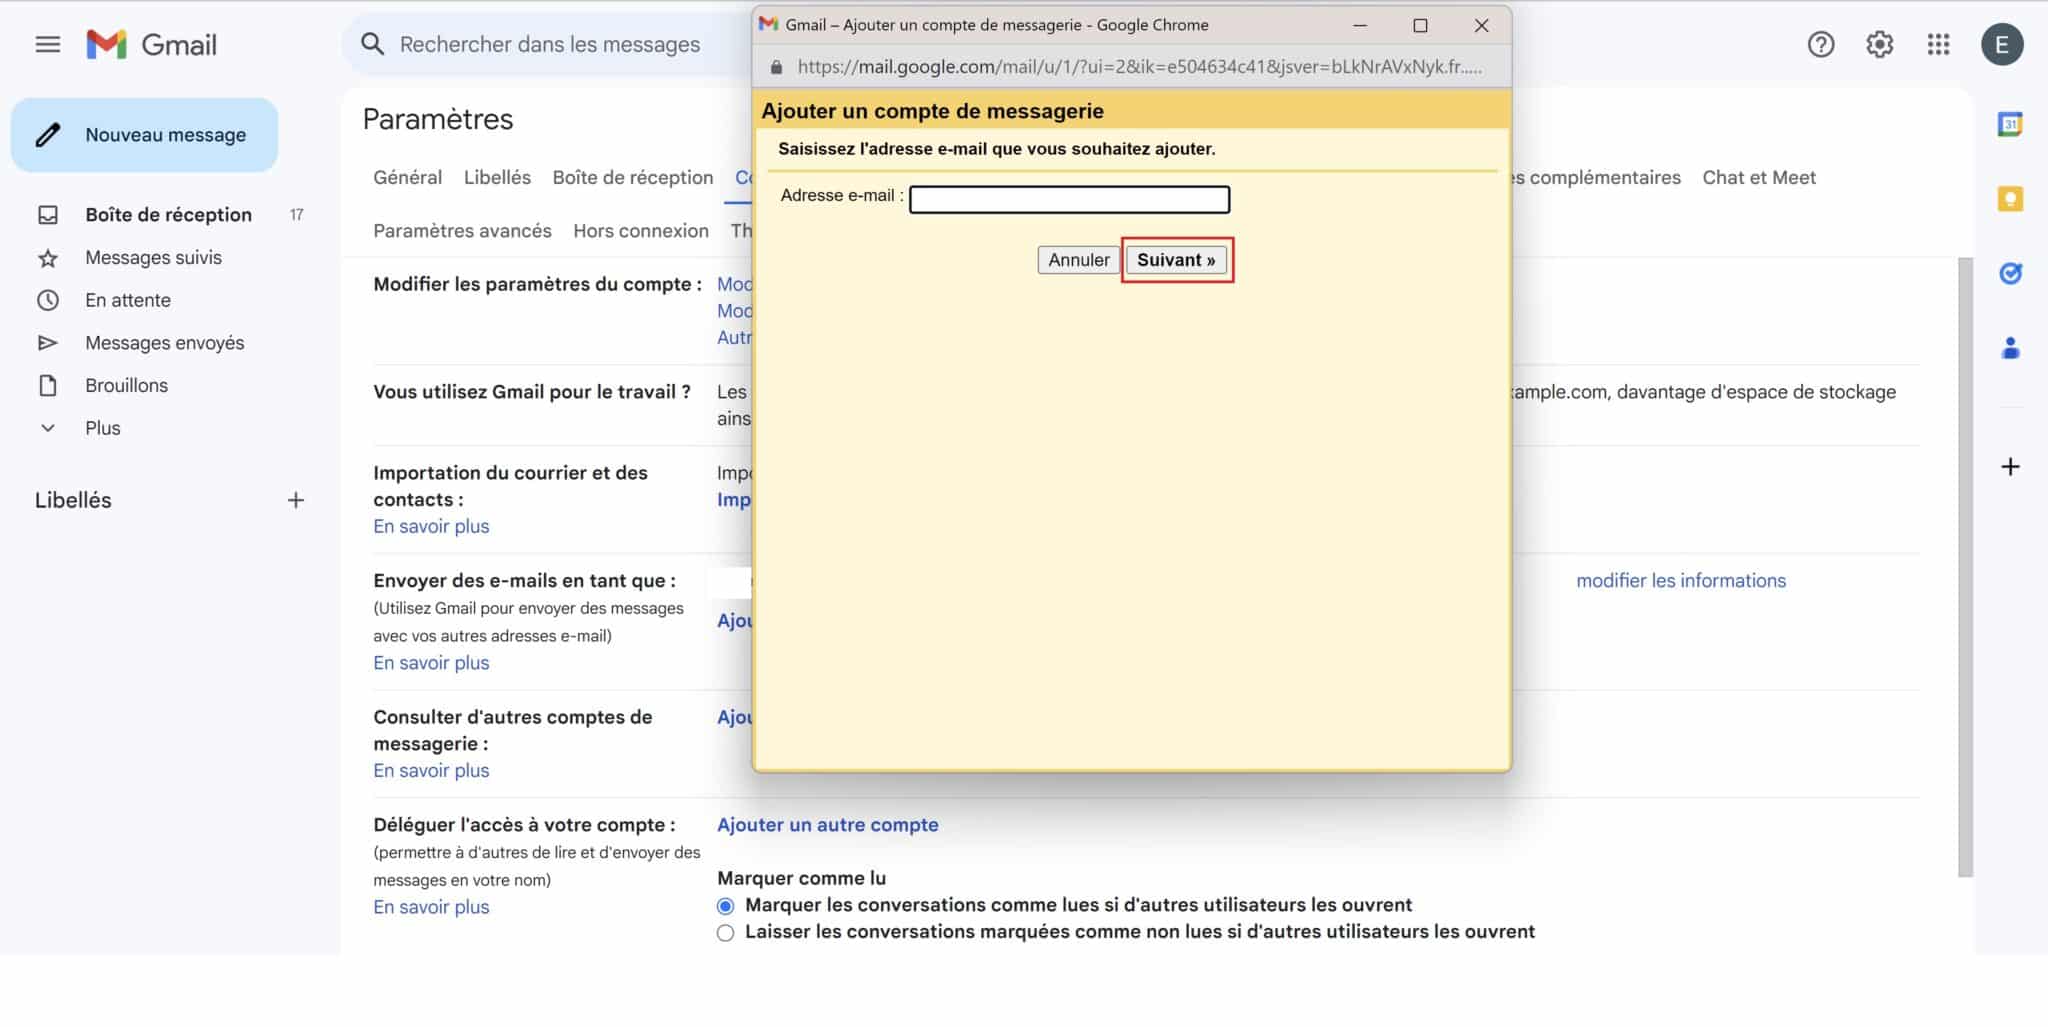The width and height of the screenshot is (2048, 1027).
Task: Open the Libellés settings tab
Action: point(497,177)
